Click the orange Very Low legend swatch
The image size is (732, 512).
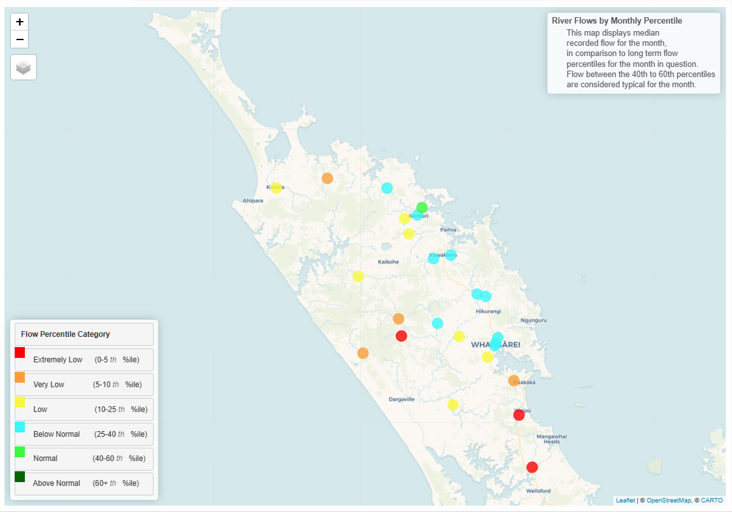[20, 377]
